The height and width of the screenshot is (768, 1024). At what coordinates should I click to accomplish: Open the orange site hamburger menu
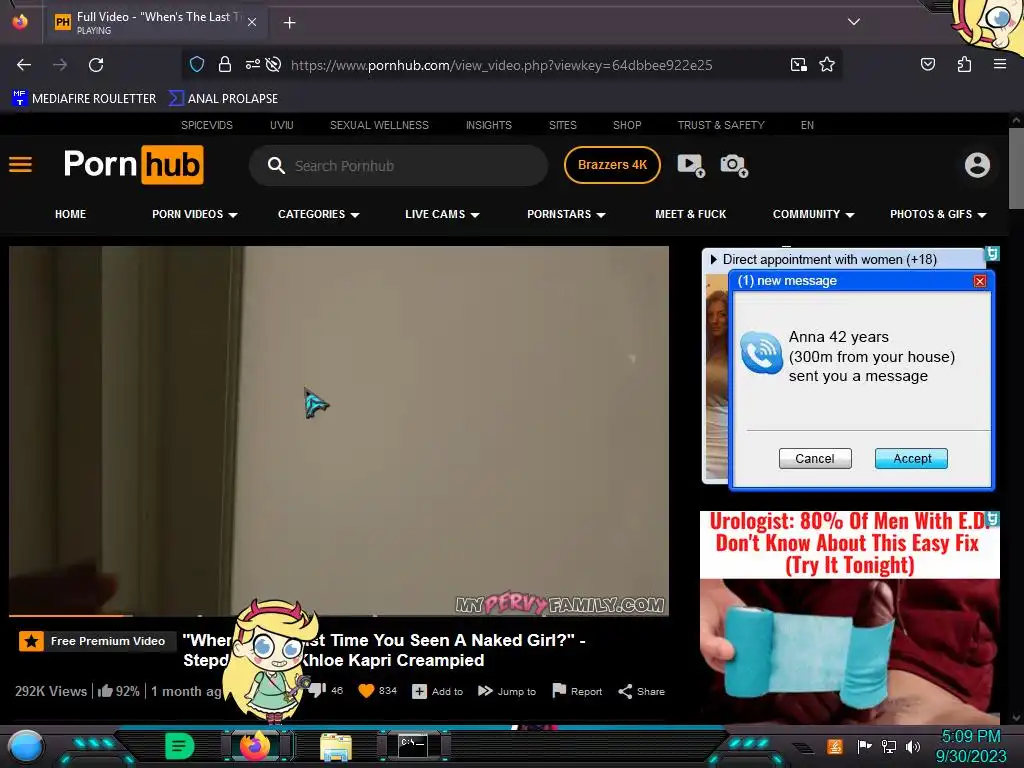coord(20,165)
